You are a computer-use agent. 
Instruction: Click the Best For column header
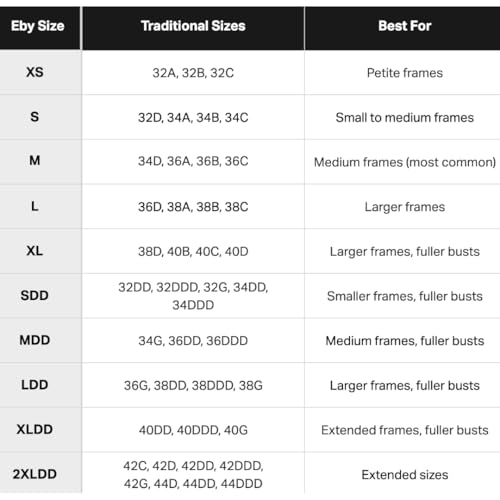pyautogui.click(x=405, y=26)
